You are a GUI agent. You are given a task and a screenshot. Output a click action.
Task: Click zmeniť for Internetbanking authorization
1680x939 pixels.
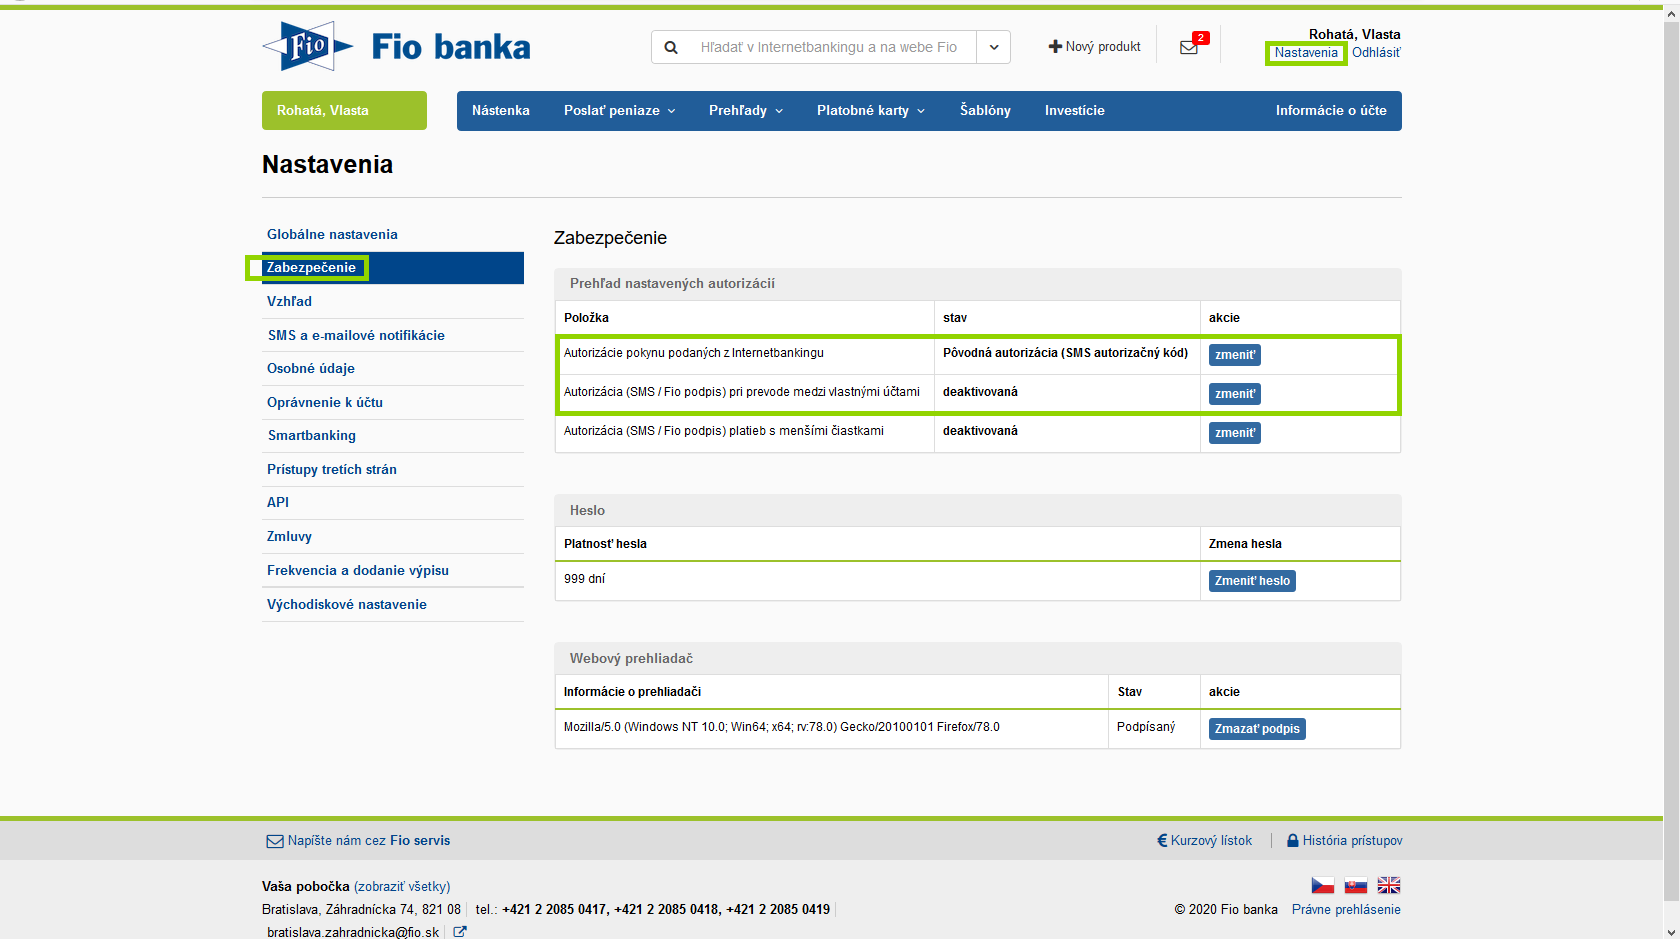(1235, 355)
